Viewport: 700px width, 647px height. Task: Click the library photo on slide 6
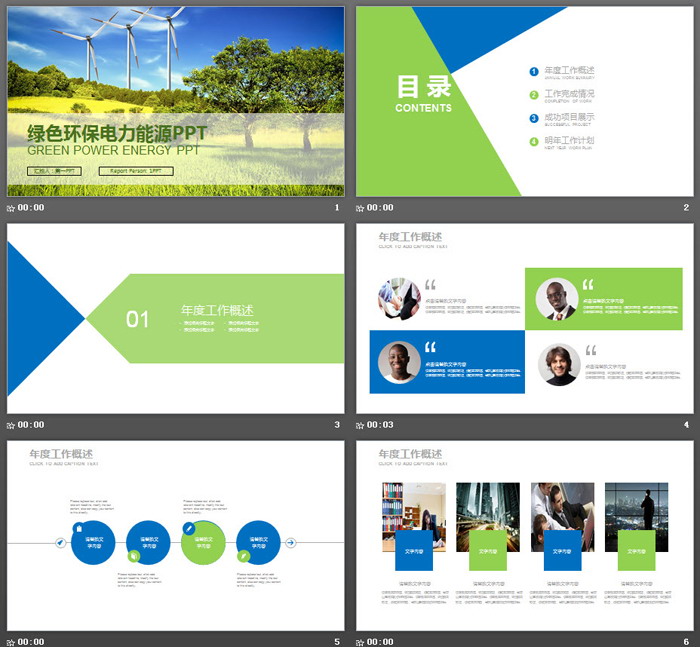click(x=414, y=508)
